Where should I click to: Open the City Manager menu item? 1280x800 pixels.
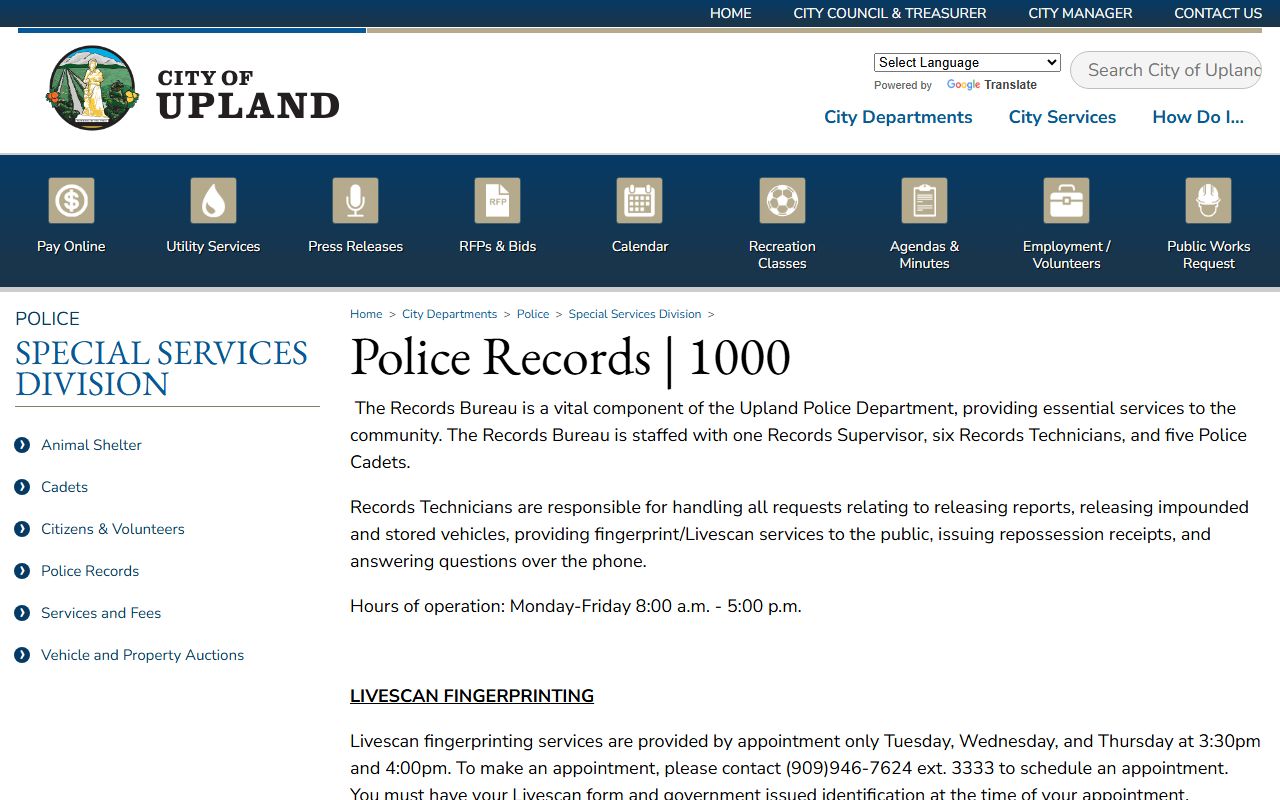coord(1080,13)
